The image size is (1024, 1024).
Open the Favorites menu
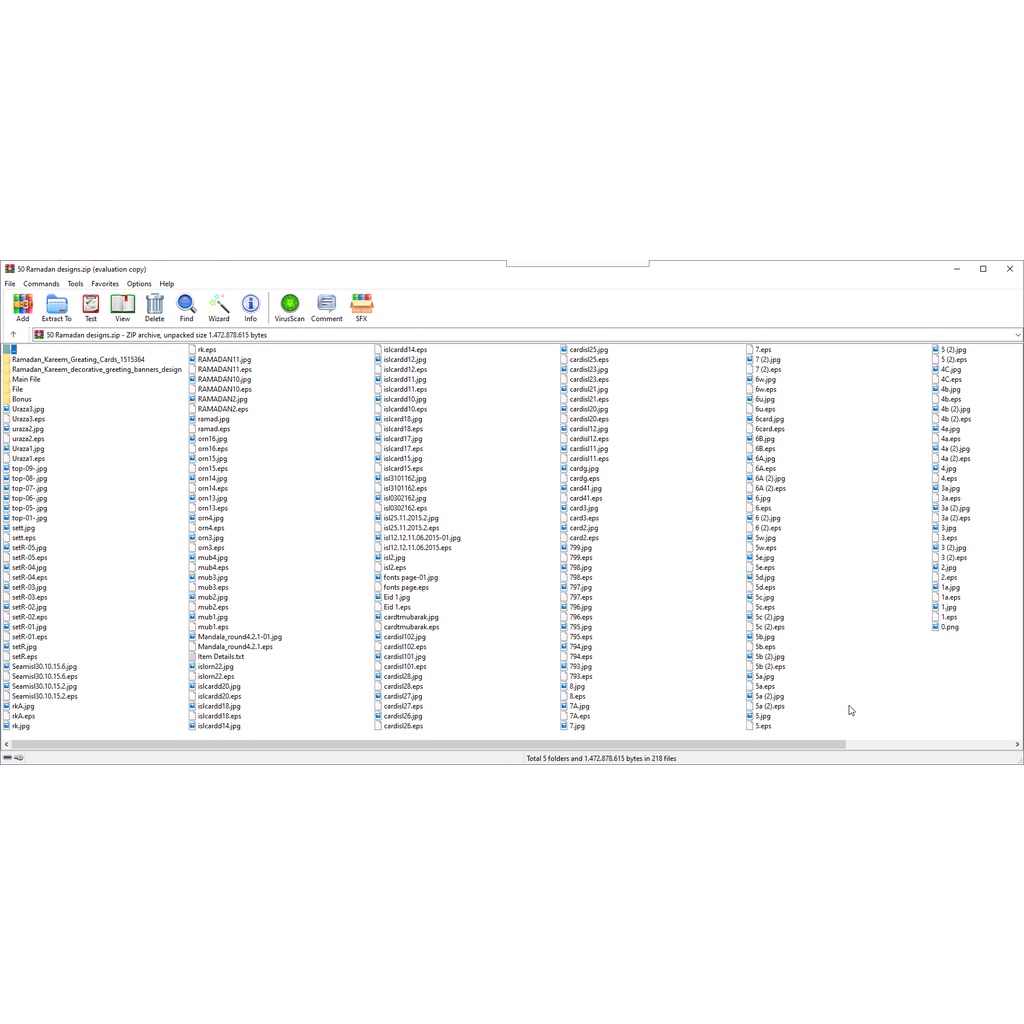[105, 284]
